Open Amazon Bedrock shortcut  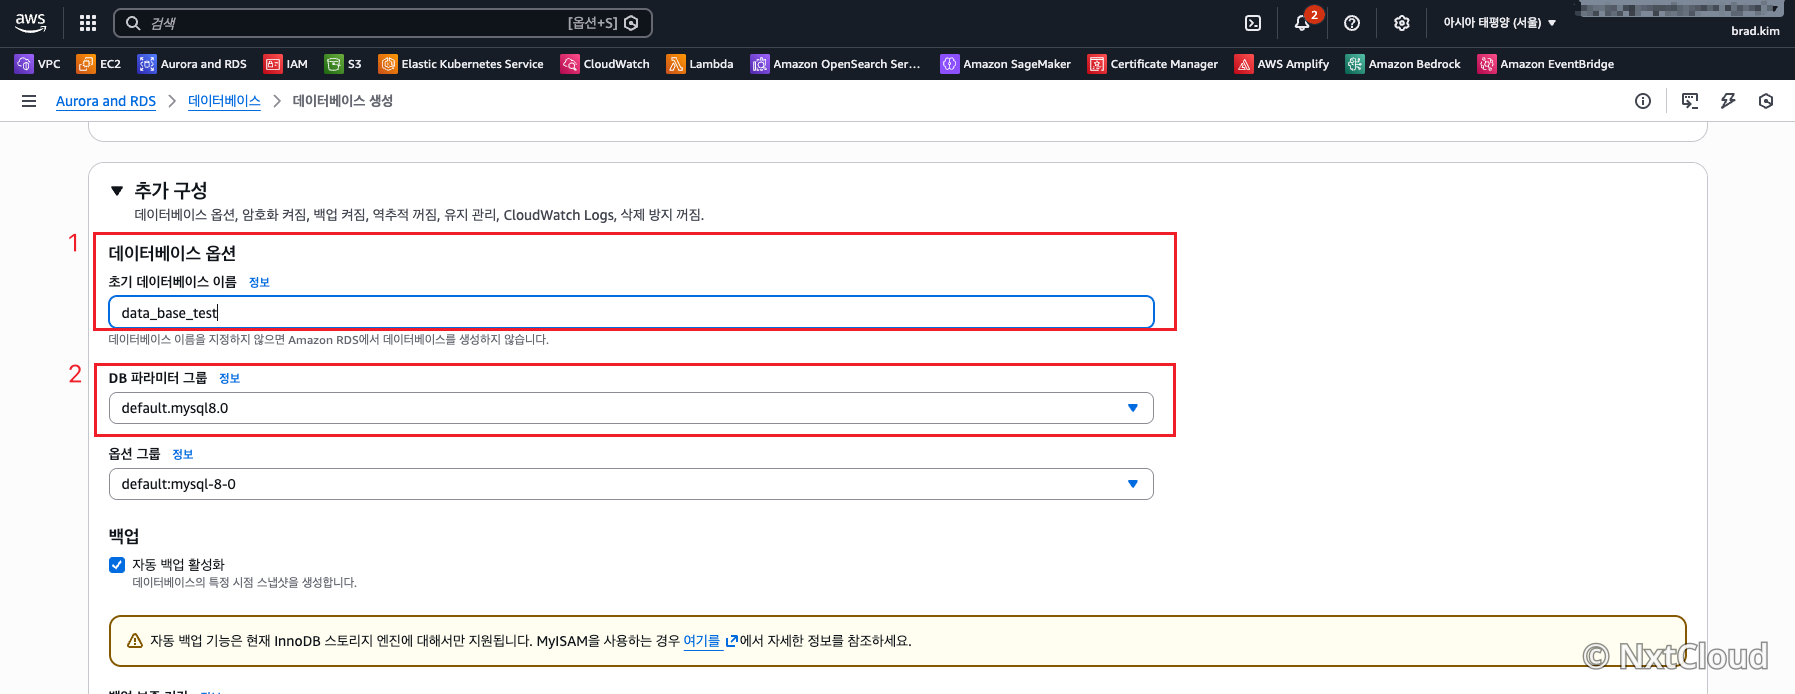(1403, 64)
